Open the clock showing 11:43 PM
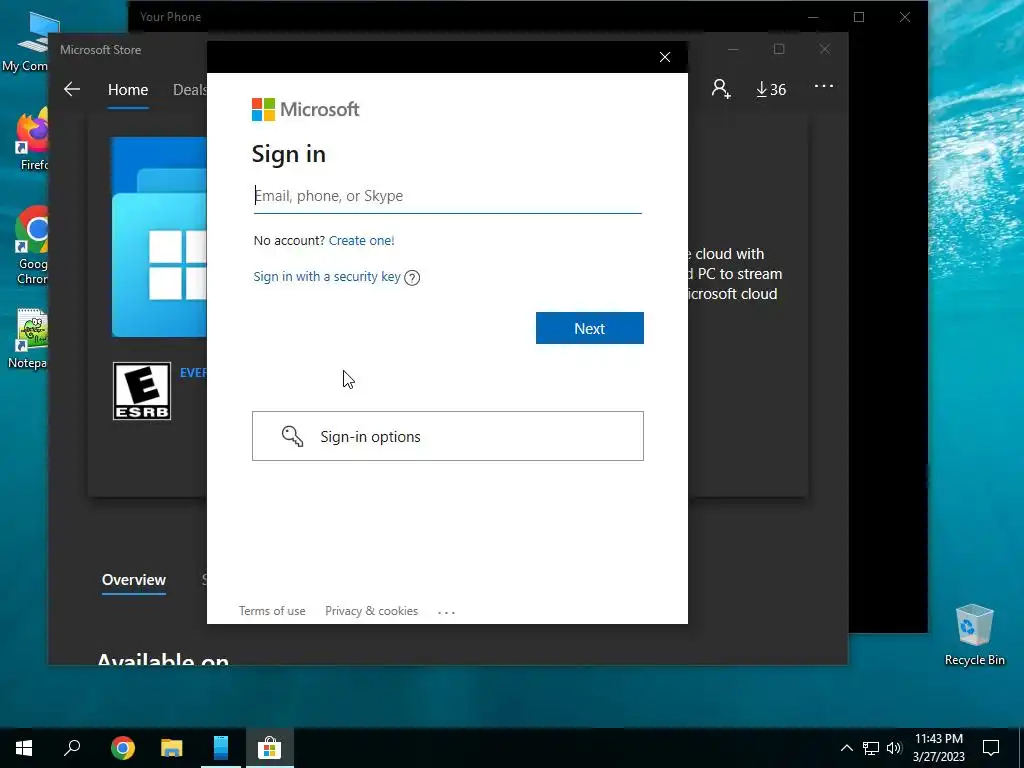Image resolution: width=1024 pixels, height=768 pixels. point(938,748)
